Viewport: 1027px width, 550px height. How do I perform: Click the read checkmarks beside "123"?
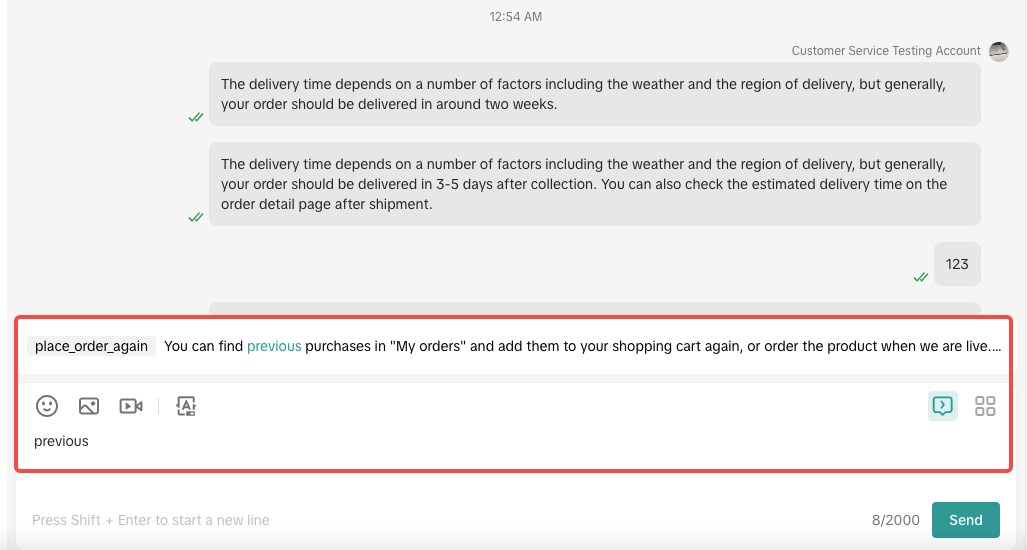(x=921, y=277)
